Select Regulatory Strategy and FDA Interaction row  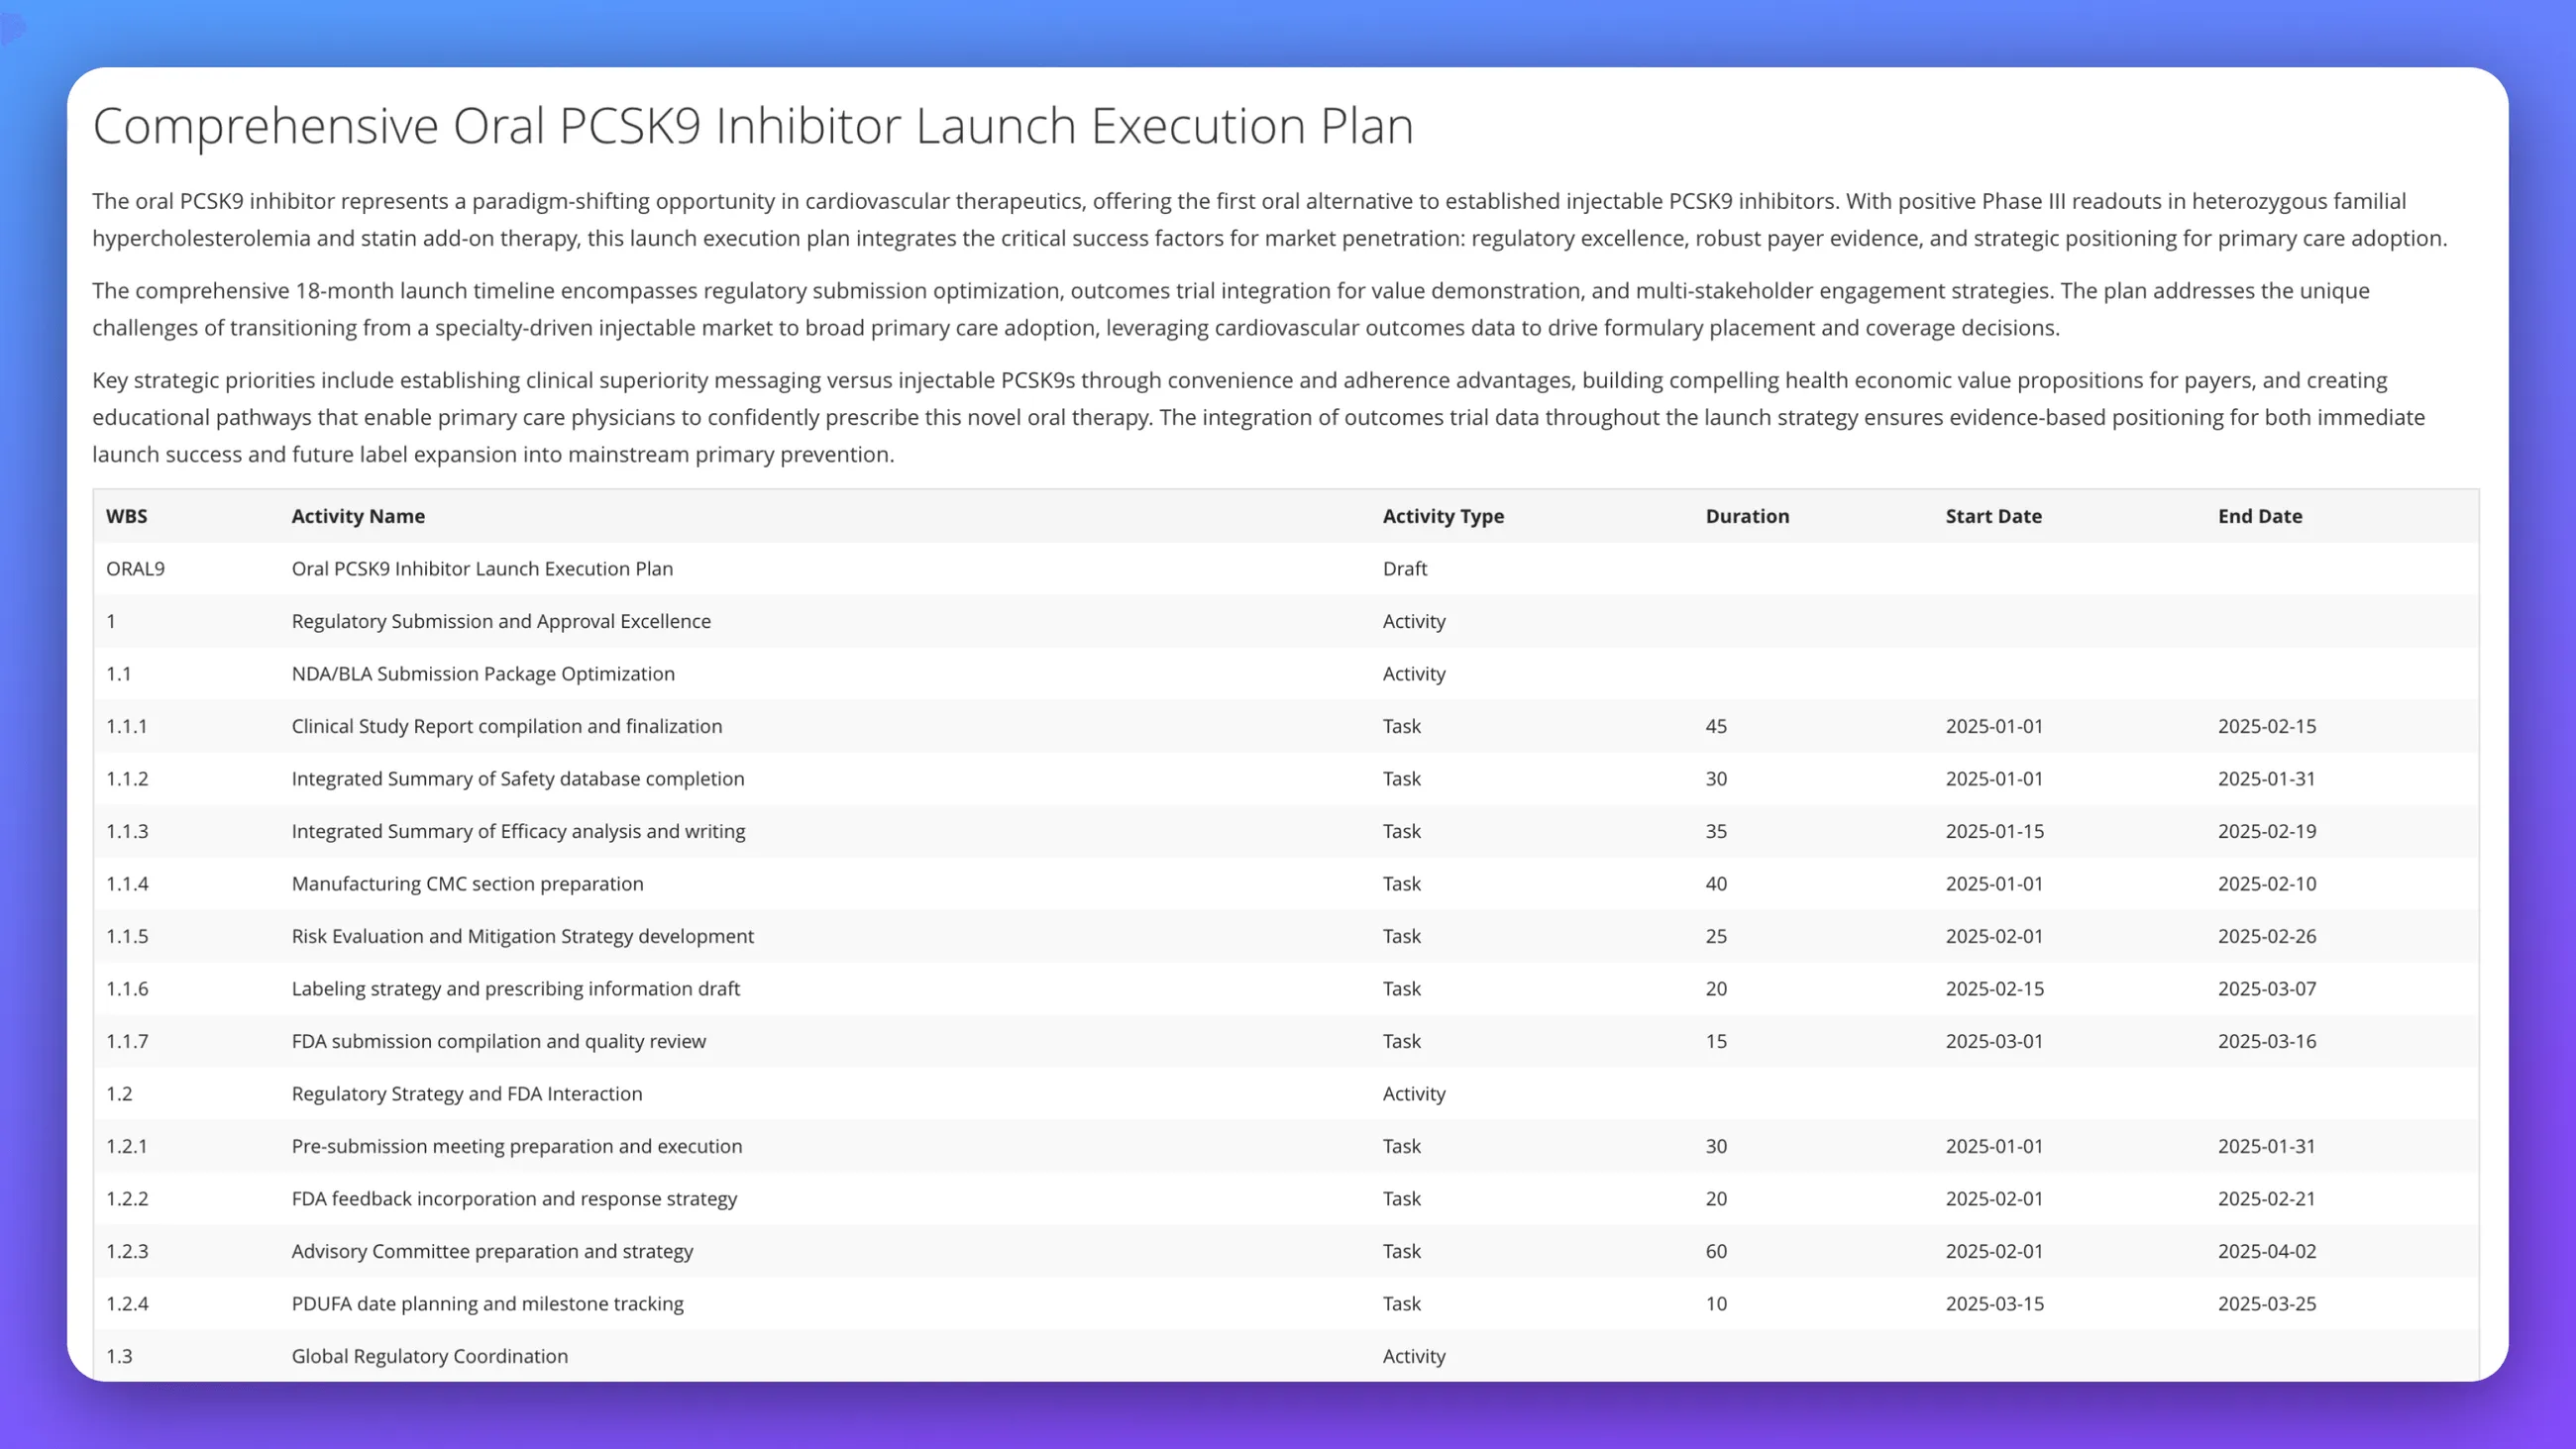tap(466, 1093)
